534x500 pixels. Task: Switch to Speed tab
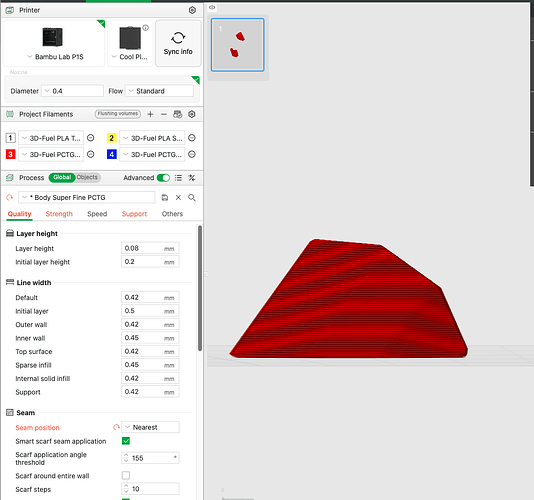pos(97,214)
